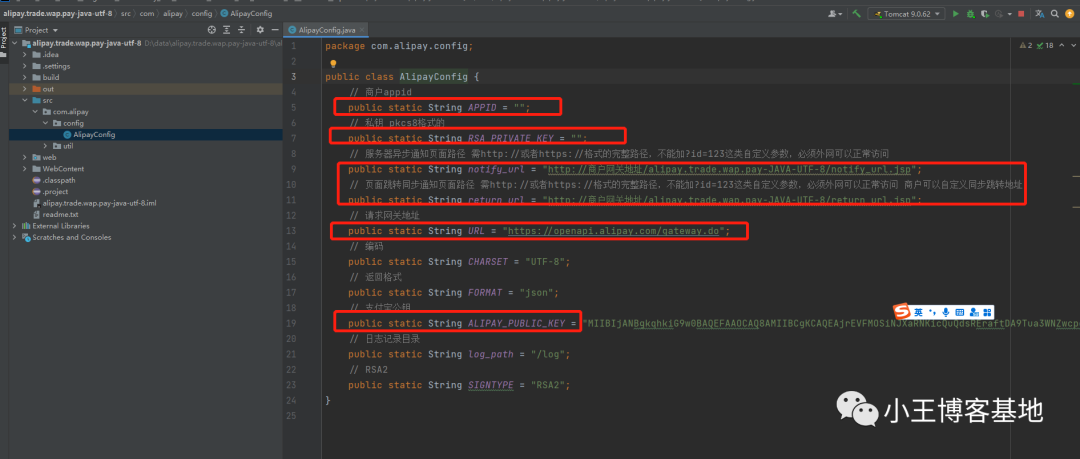Viewport: 1080px width, 459px height.
Task: Close the AlipayConfig.java tab
Action: tap(362, 30)
